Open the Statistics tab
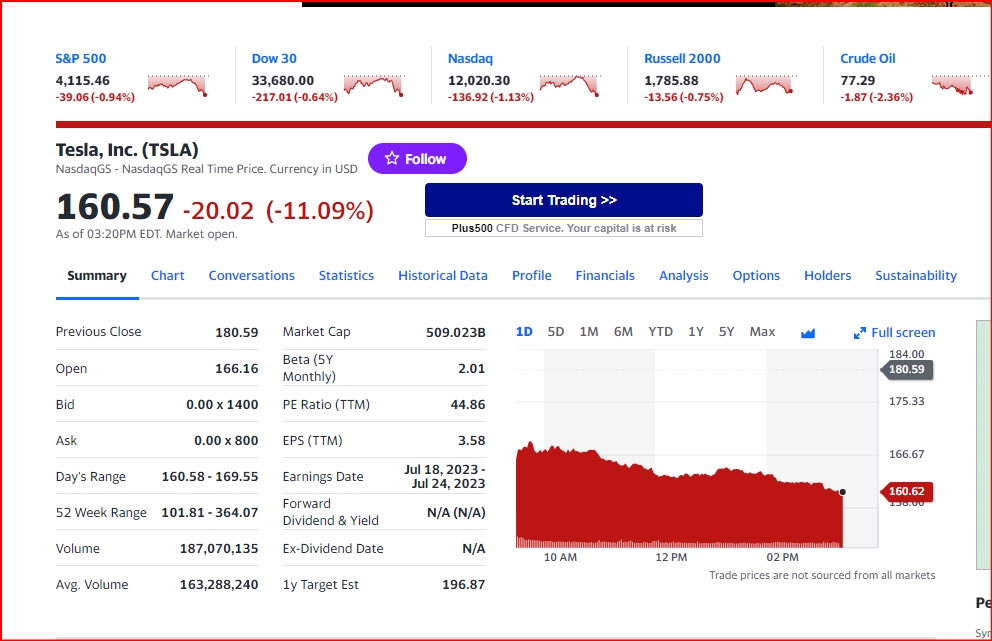Screen dimensions: 992x641 [346, 276]
